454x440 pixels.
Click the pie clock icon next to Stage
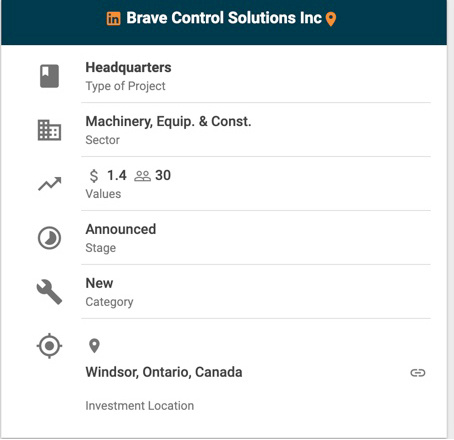(x=49, y=238)
